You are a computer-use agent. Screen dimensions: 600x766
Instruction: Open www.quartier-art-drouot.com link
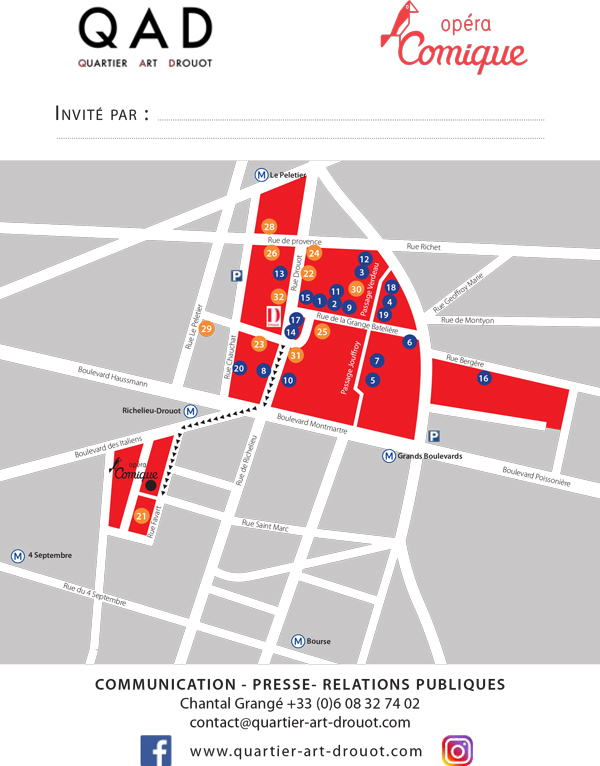coord(306,751)
